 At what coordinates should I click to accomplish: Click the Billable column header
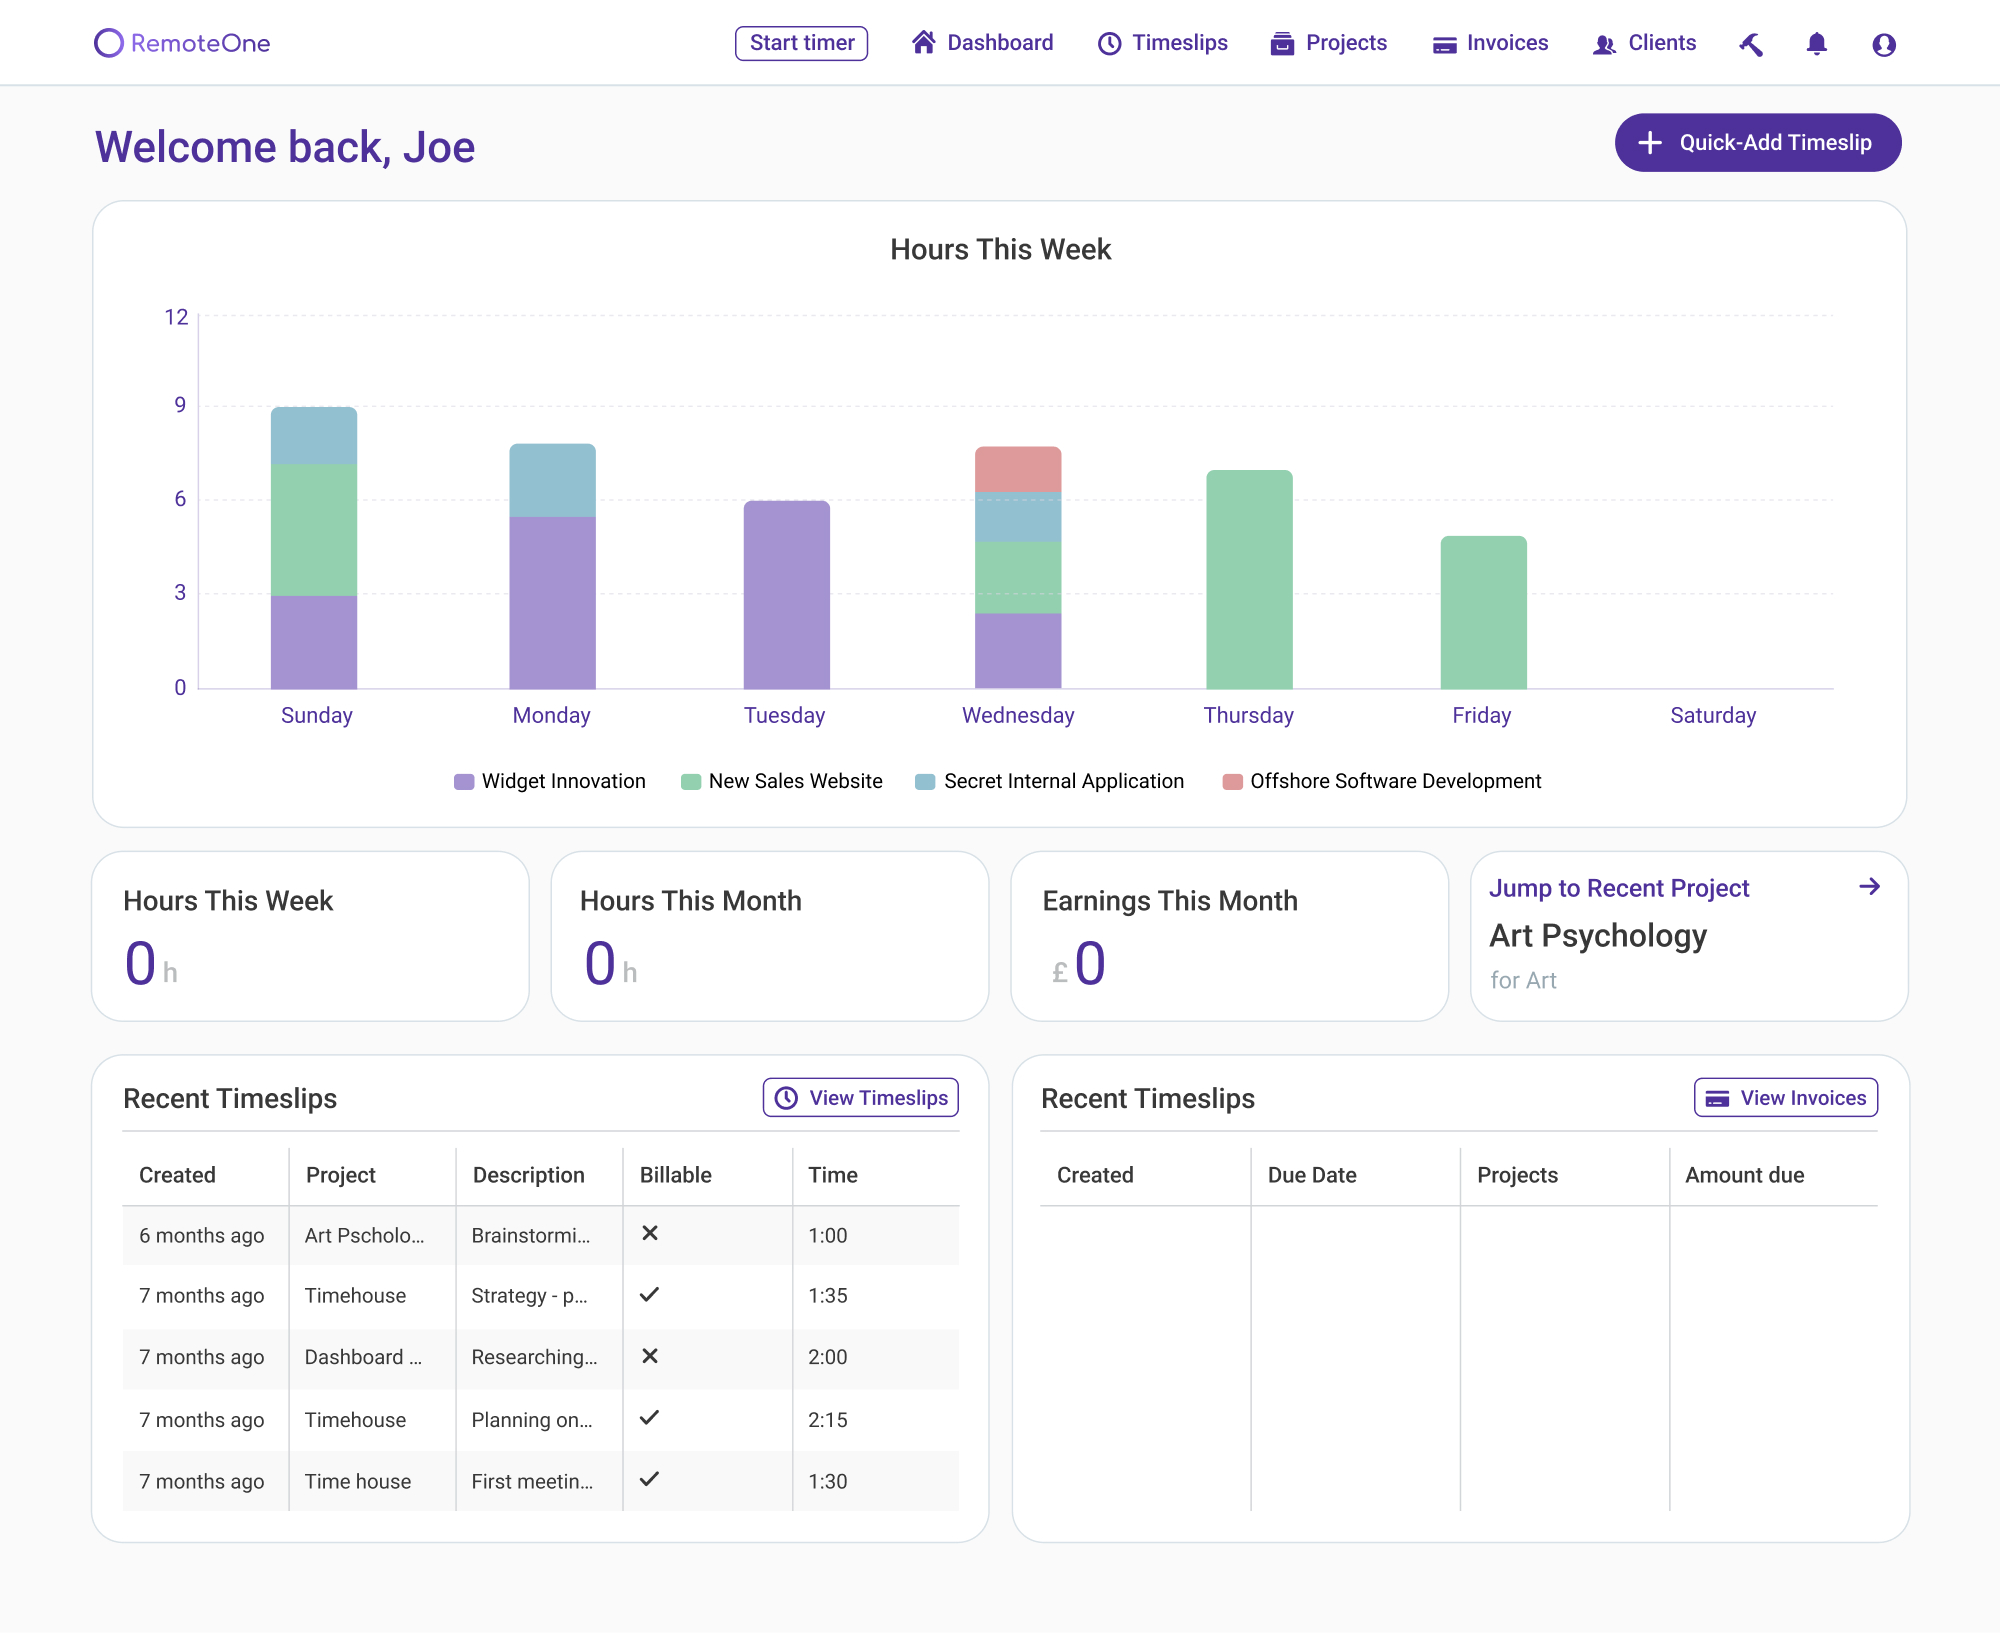pyautogui.click(x=676, y=1176)
